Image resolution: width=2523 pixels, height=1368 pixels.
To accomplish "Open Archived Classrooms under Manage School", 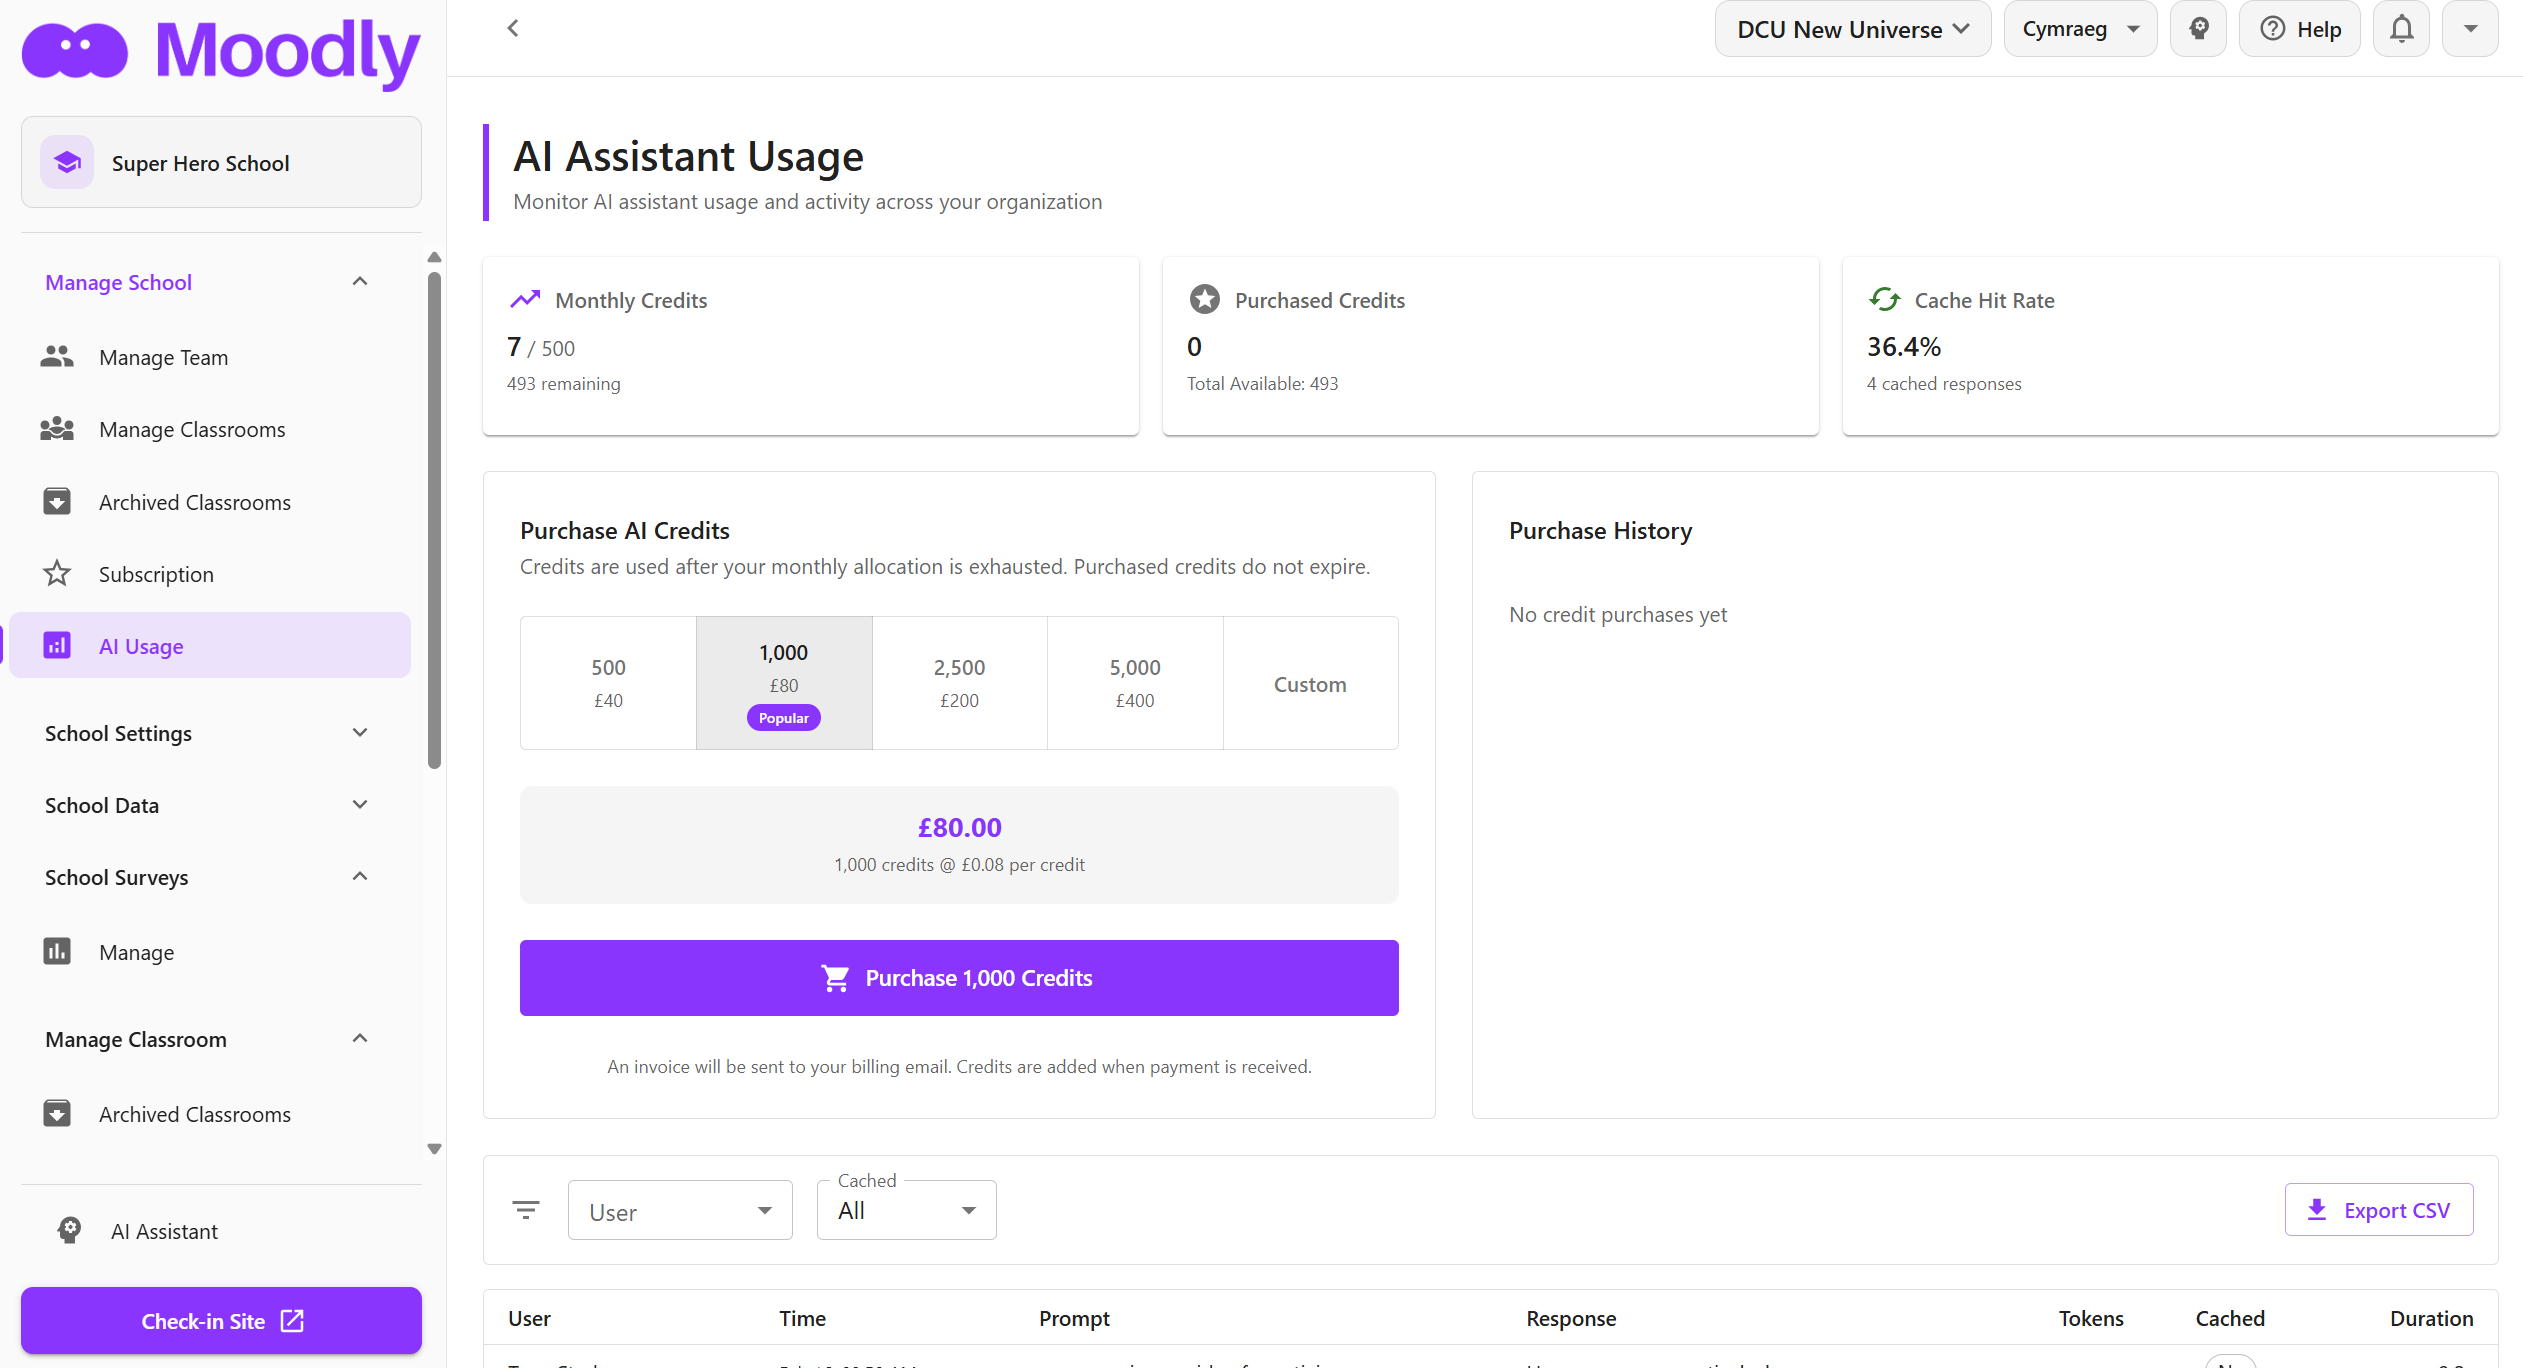I will (x=194, y=502).
